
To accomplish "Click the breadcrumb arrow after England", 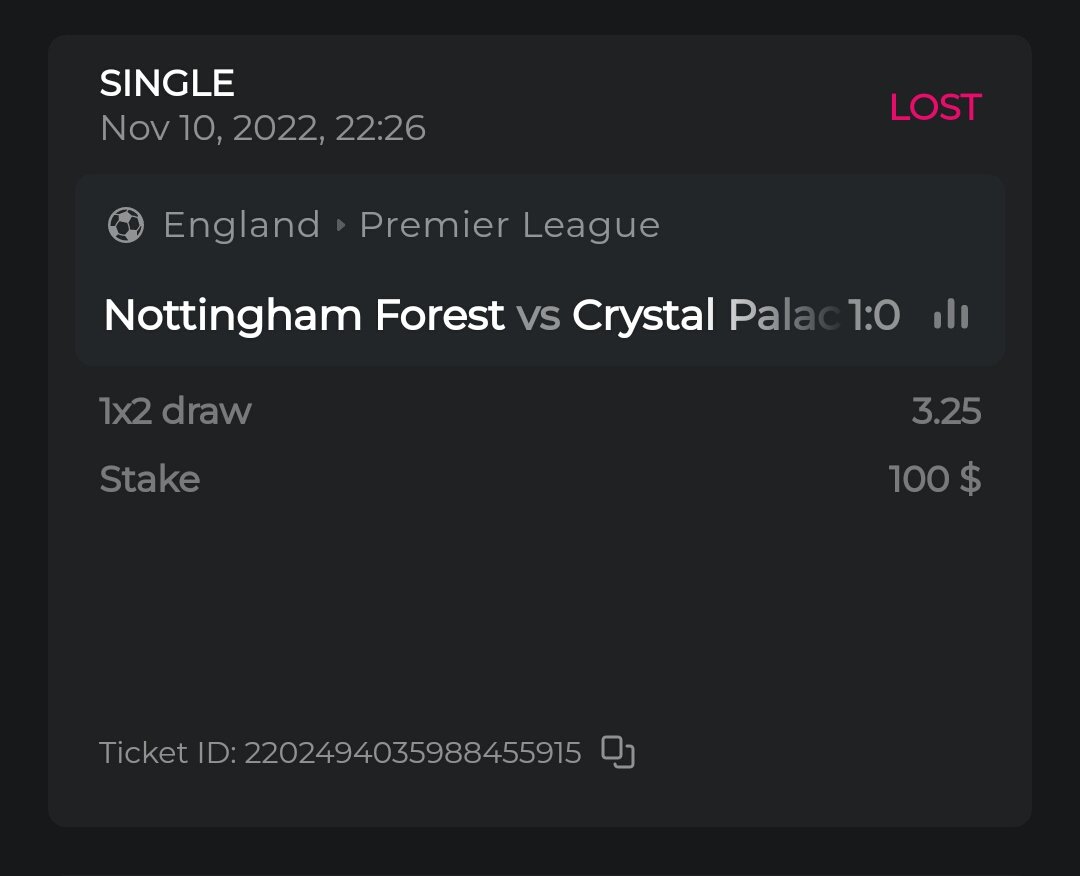I will click(x=340, y=225).
